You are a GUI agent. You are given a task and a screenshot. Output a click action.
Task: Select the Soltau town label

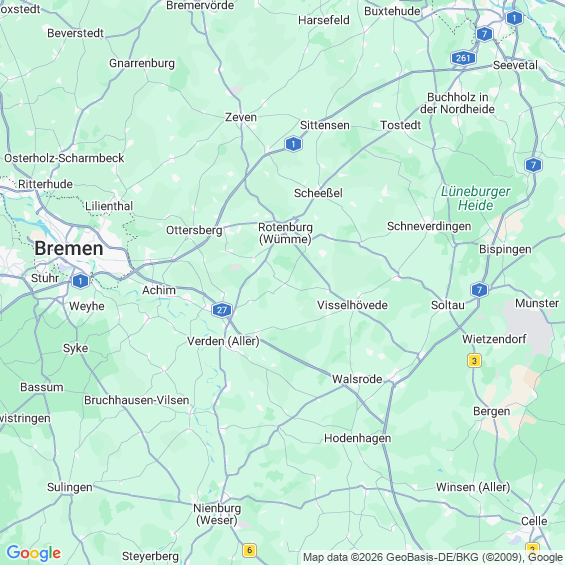click(x=448, y=305)
